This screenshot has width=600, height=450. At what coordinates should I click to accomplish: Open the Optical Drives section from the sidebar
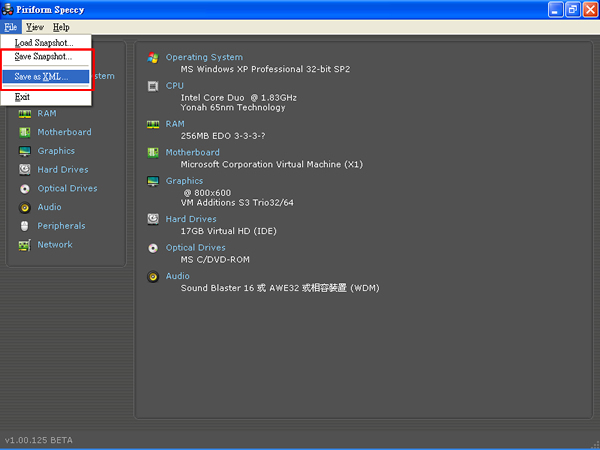click(67, 188)
